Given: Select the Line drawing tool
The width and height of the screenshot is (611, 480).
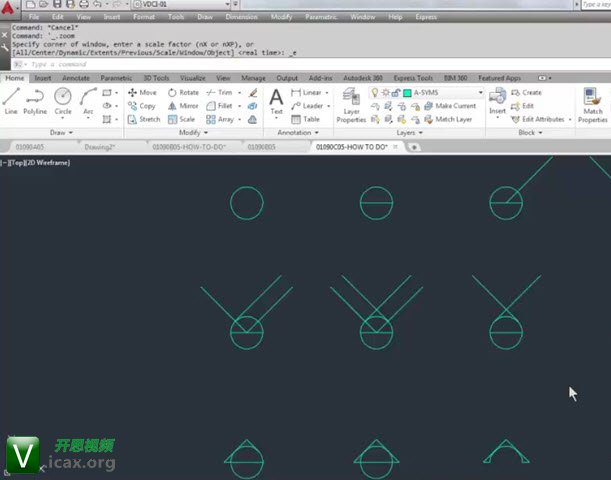Looking at the screenshot, I should (x=11, y=101).
